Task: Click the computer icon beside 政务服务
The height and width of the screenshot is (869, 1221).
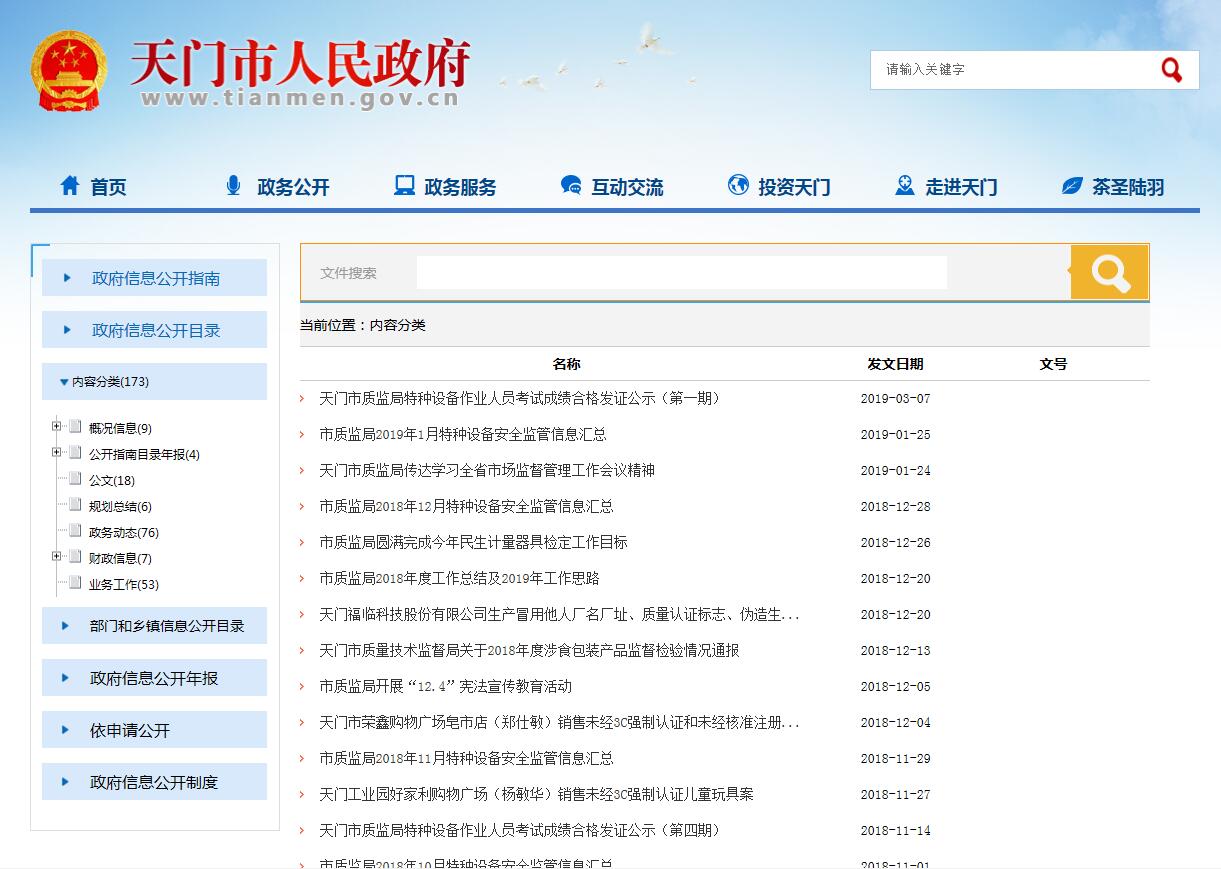Action: (404, 186)
